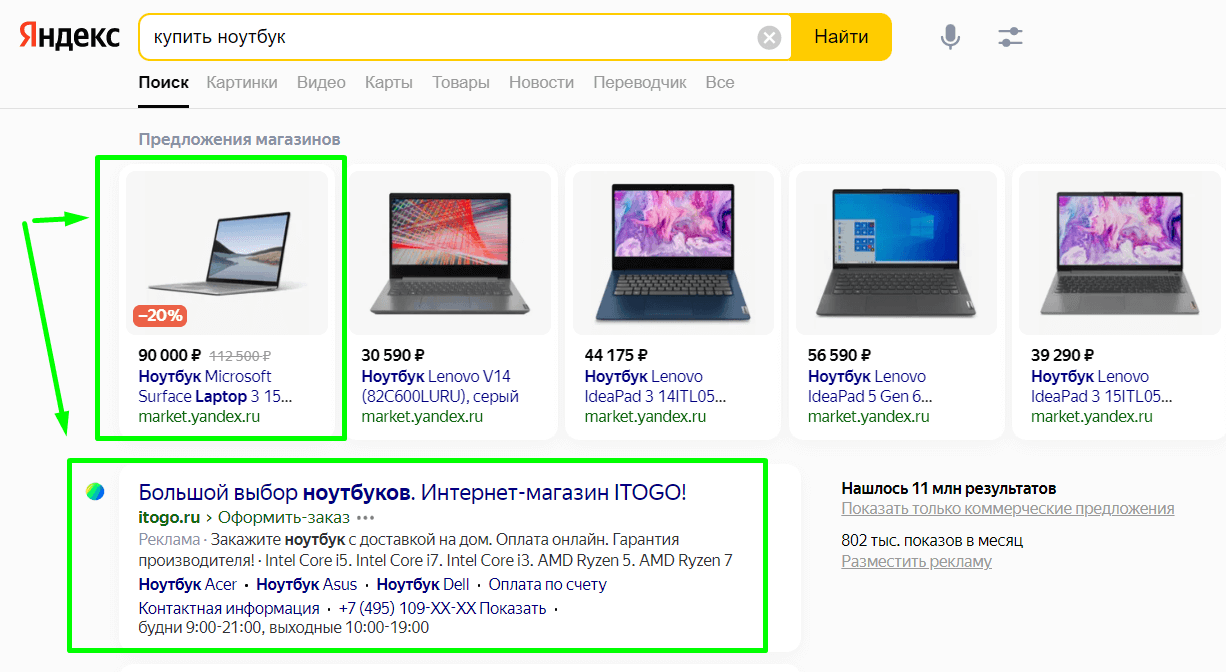Open Контактная информация link

pos(229,608)
